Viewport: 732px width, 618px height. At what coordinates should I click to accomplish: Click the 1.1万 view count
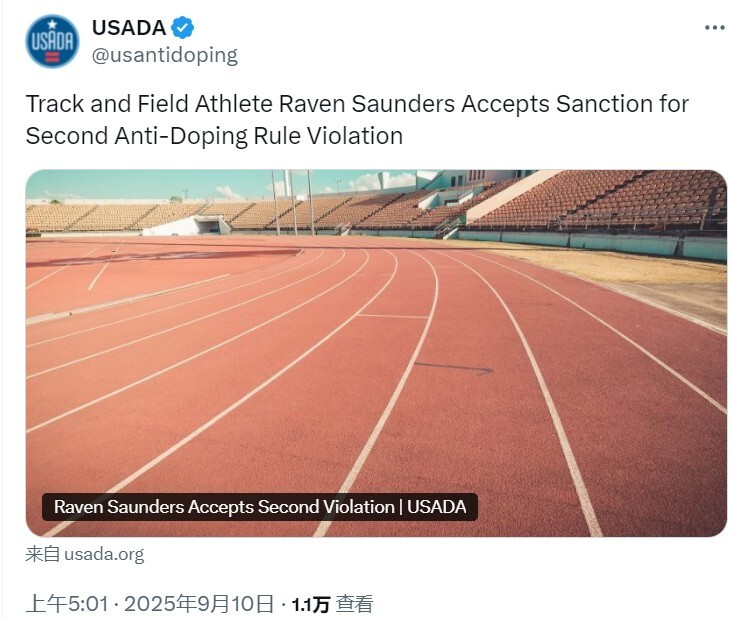click(310, 603)
